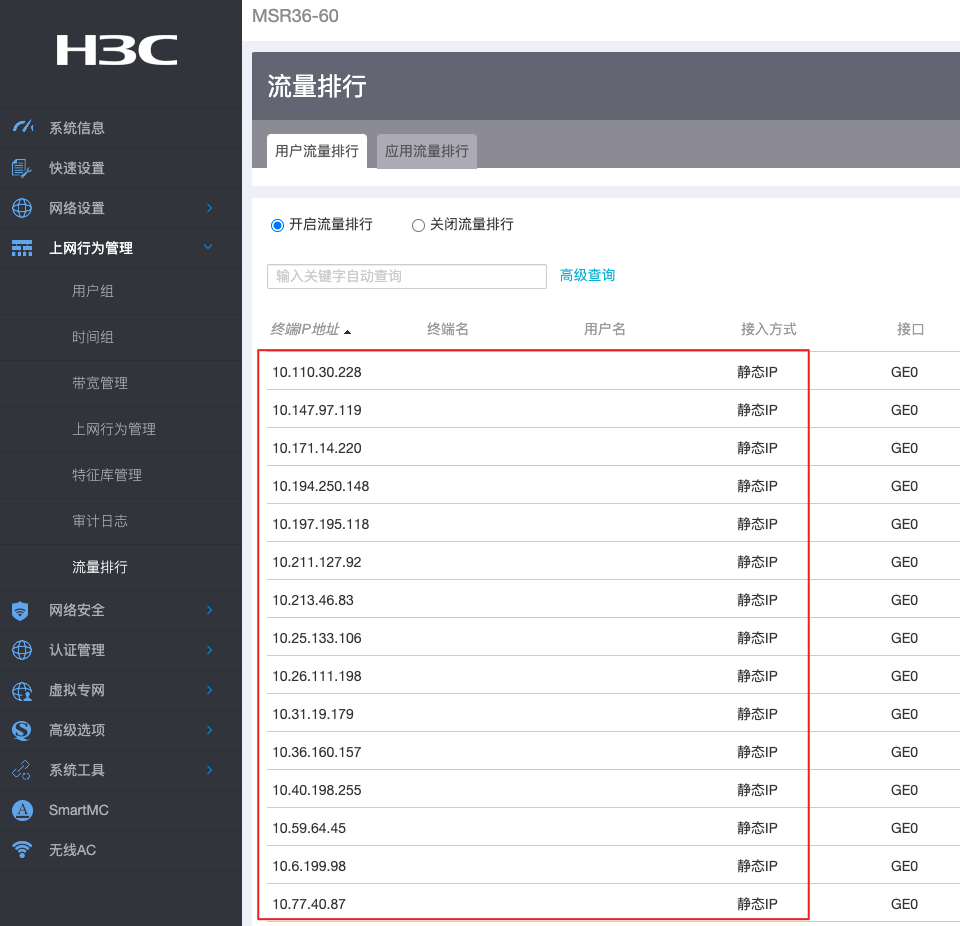The height and width of the screenshot is (926, 960).
Task: Click the 网络设置 globe icon
Action: [x=22, y=208]
